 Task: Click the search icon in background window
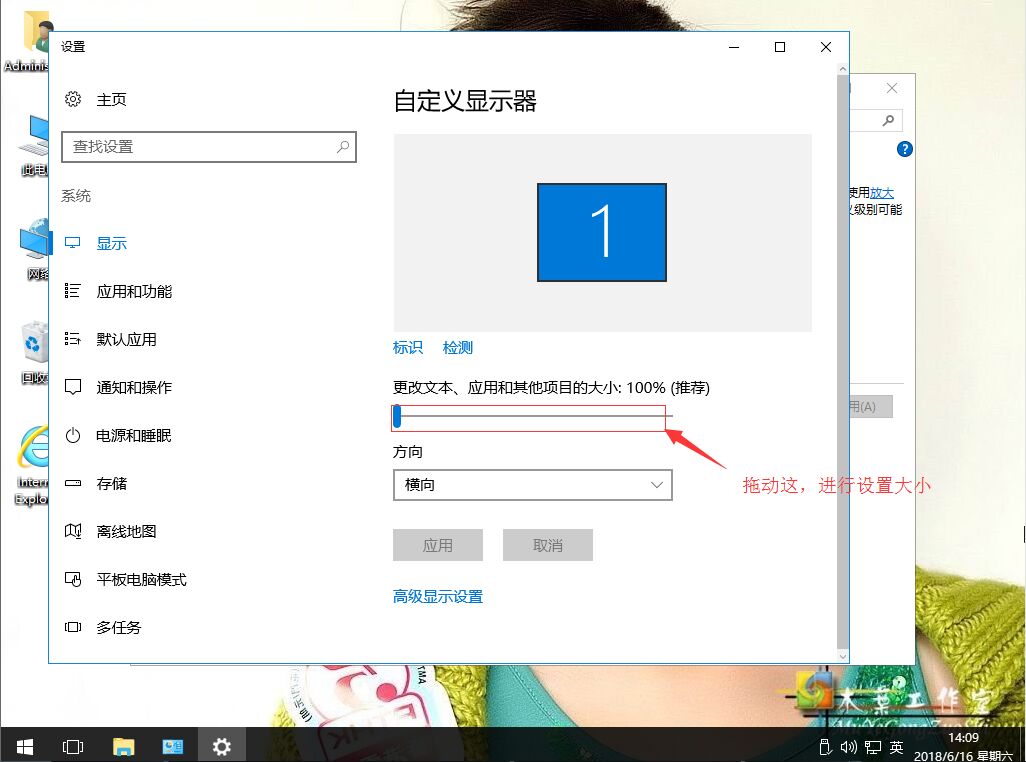click(x=888, y=120)
